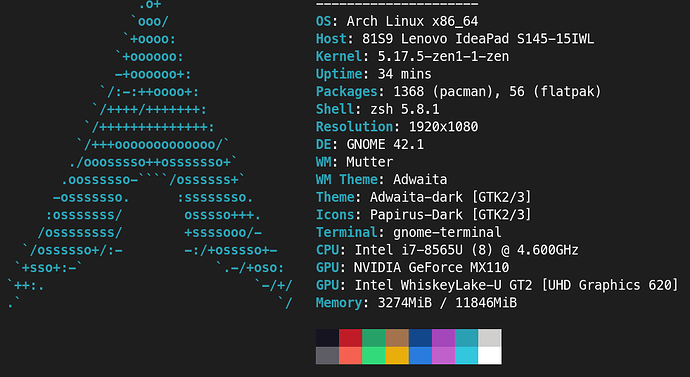Click the Host Lenovo IdeaPad line
This screenshot has height=377, width=690.
click(x=455, y=39)
